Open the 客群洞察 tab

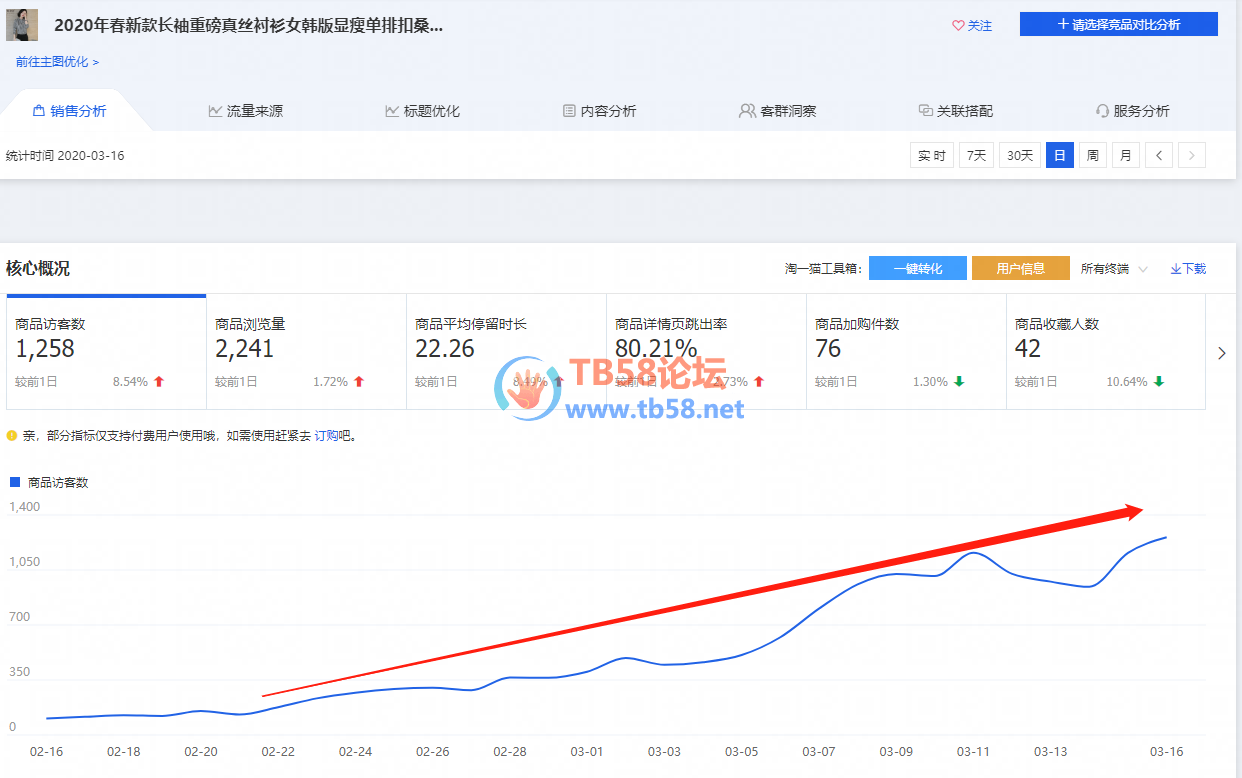tap(777, 111)
